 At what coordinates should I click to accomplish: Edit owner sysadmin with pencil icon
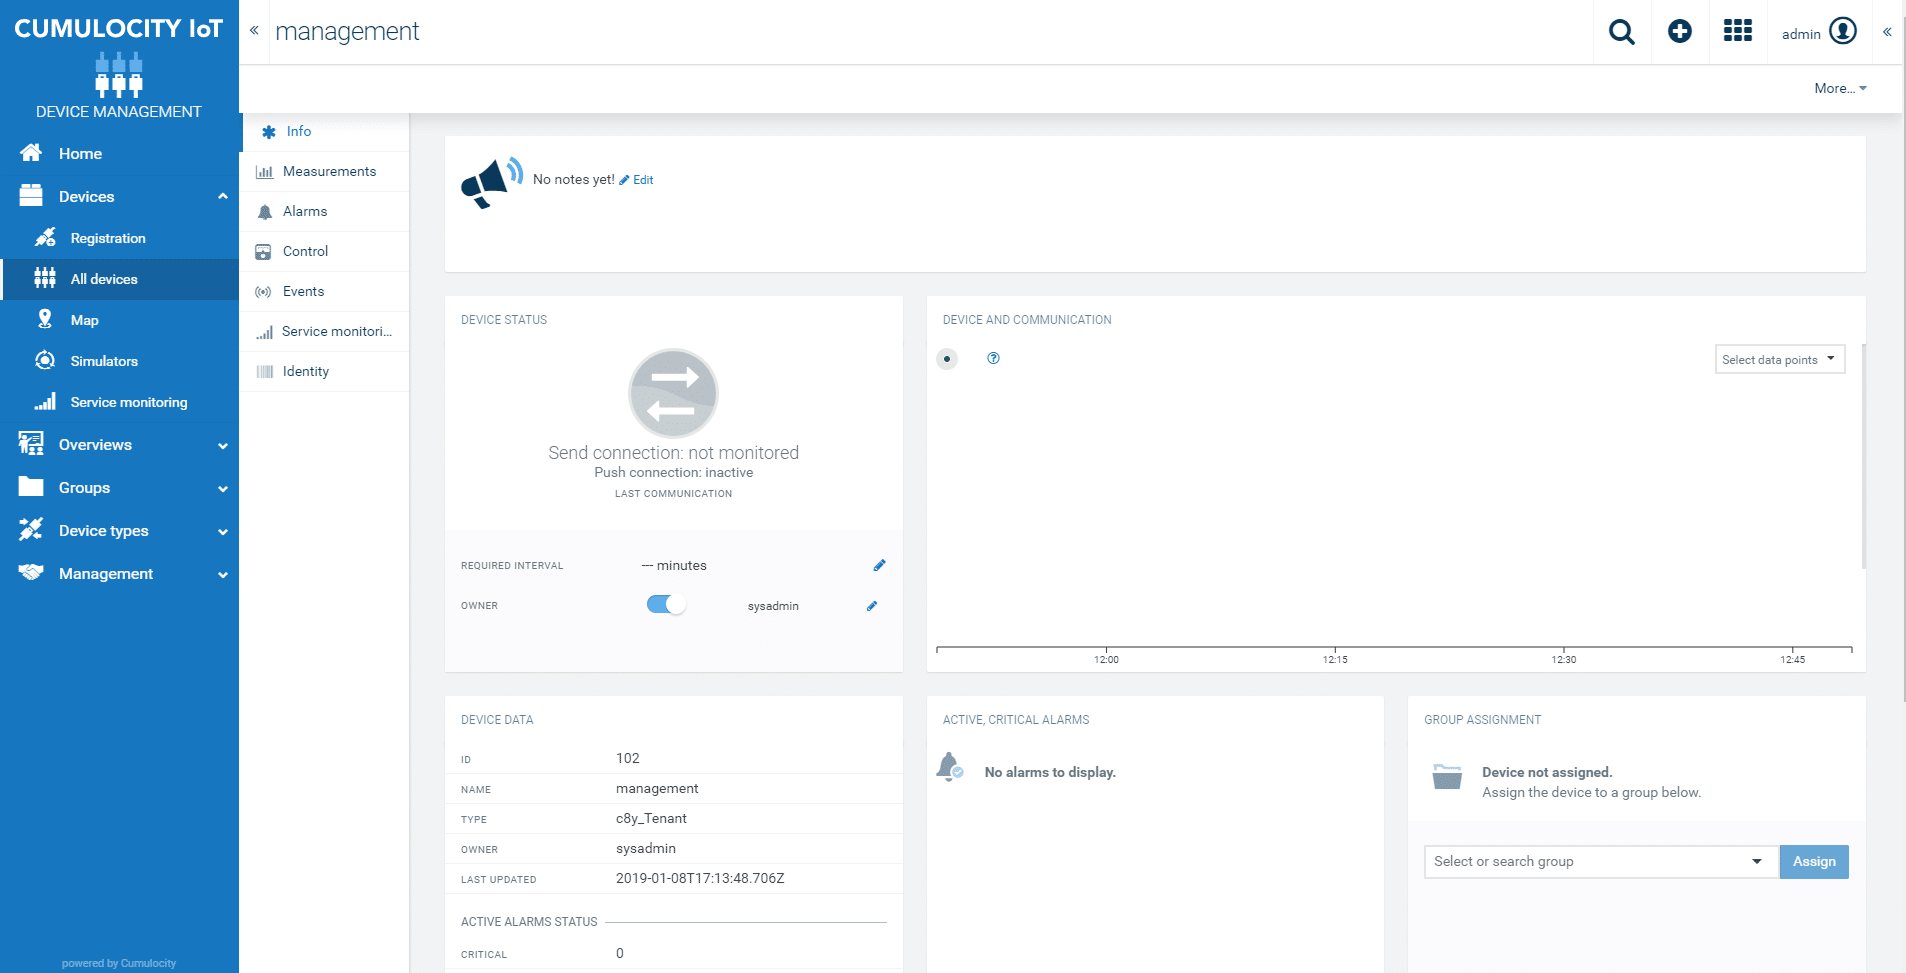872,606
